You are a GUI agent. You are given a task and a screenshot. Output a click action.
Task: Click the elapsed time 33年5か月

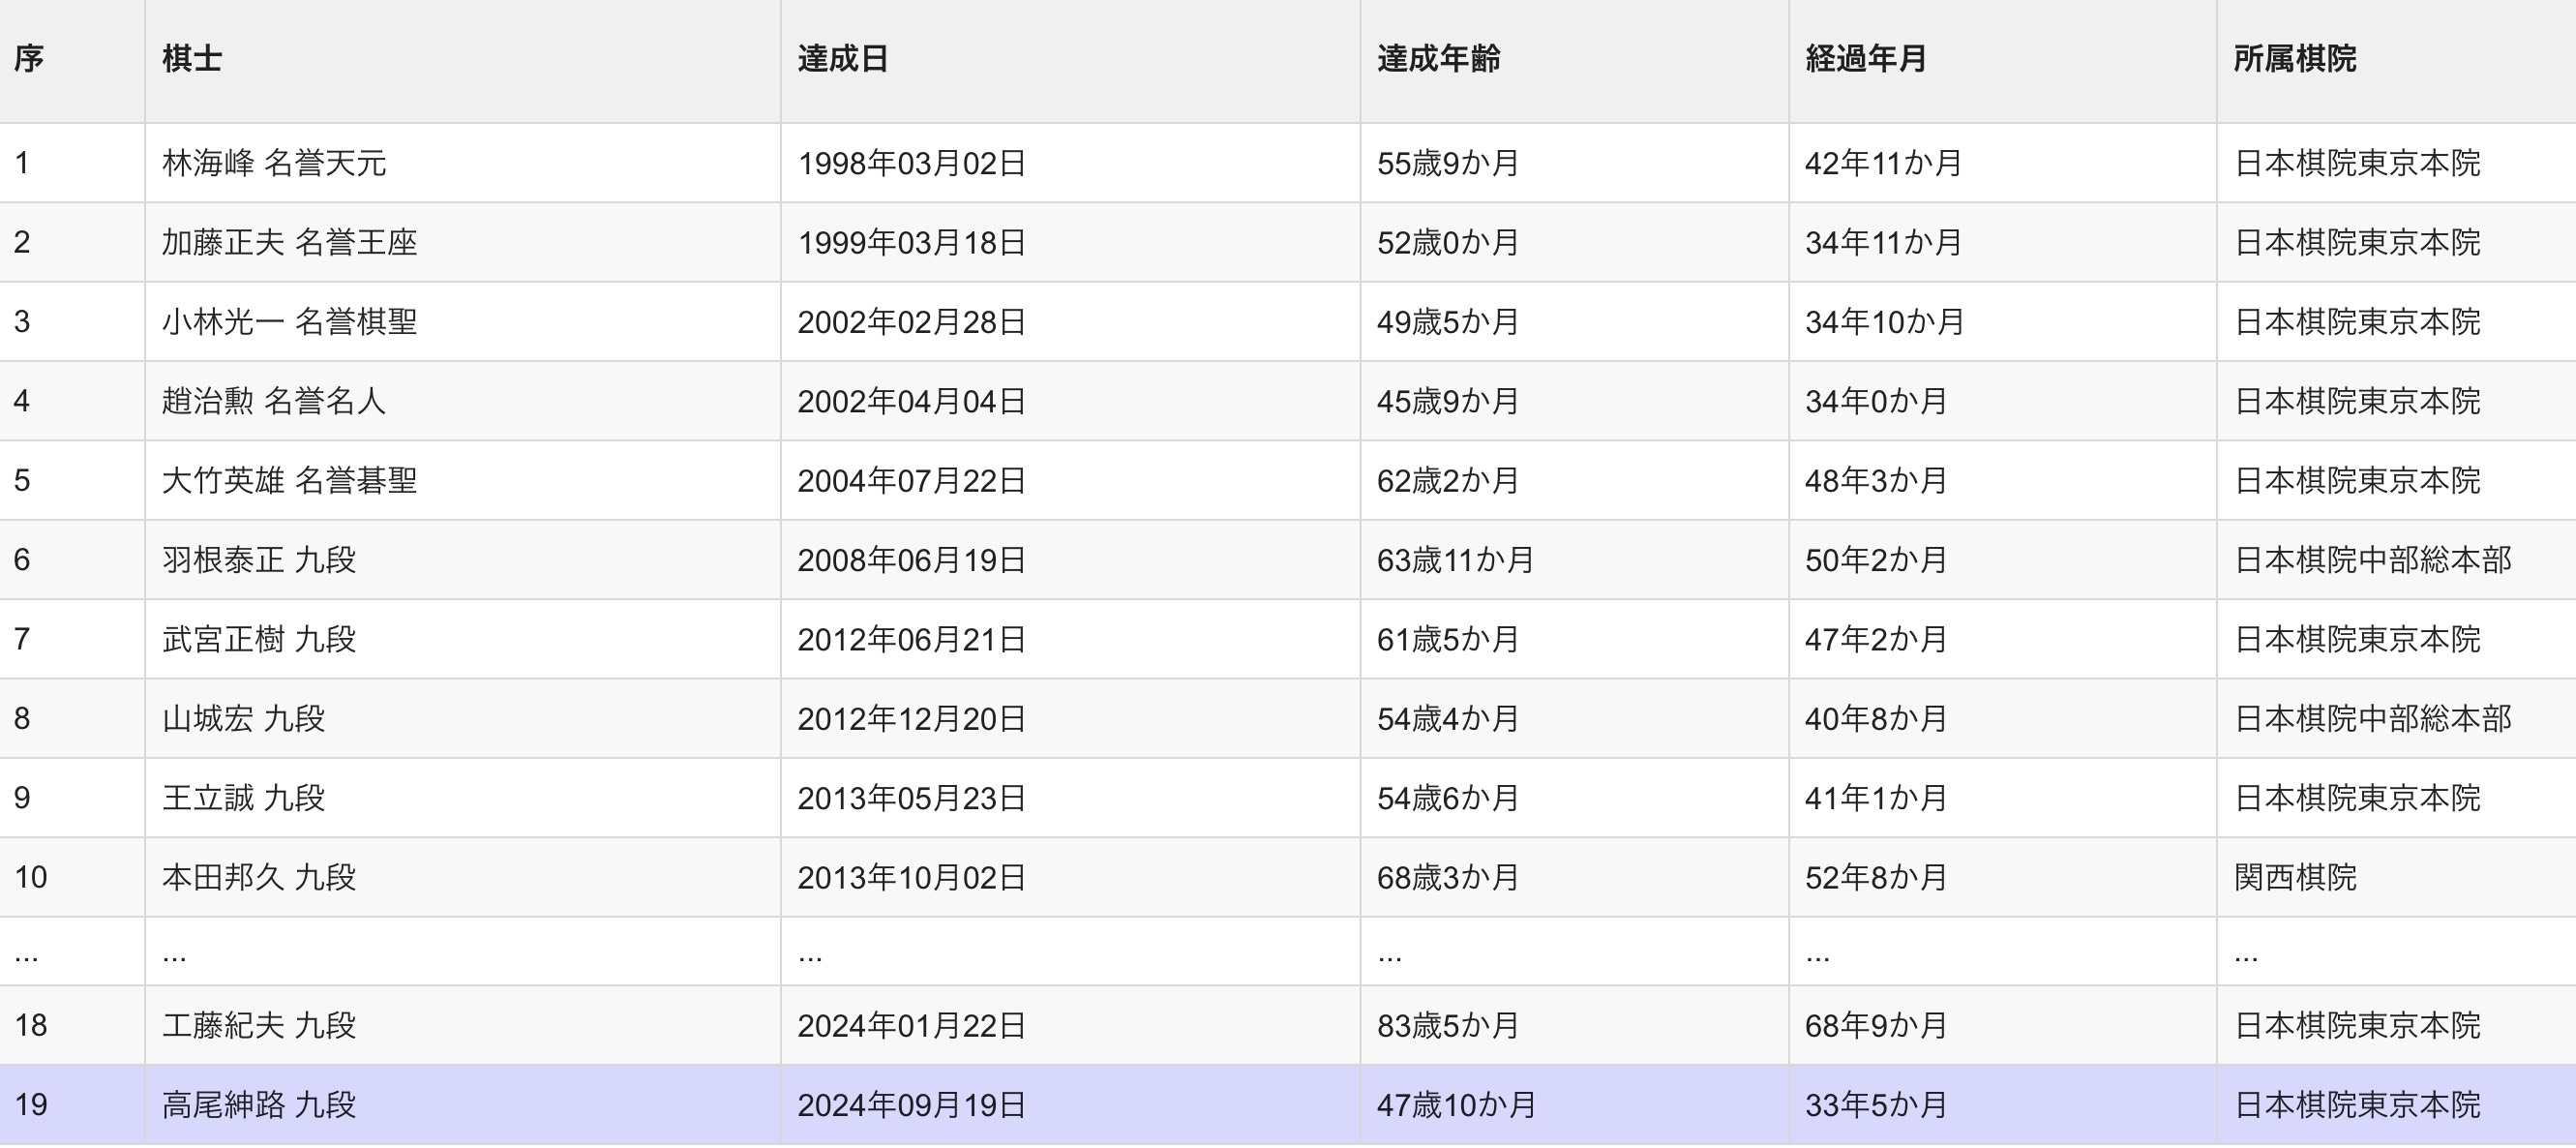[x=1876, y=1105]
